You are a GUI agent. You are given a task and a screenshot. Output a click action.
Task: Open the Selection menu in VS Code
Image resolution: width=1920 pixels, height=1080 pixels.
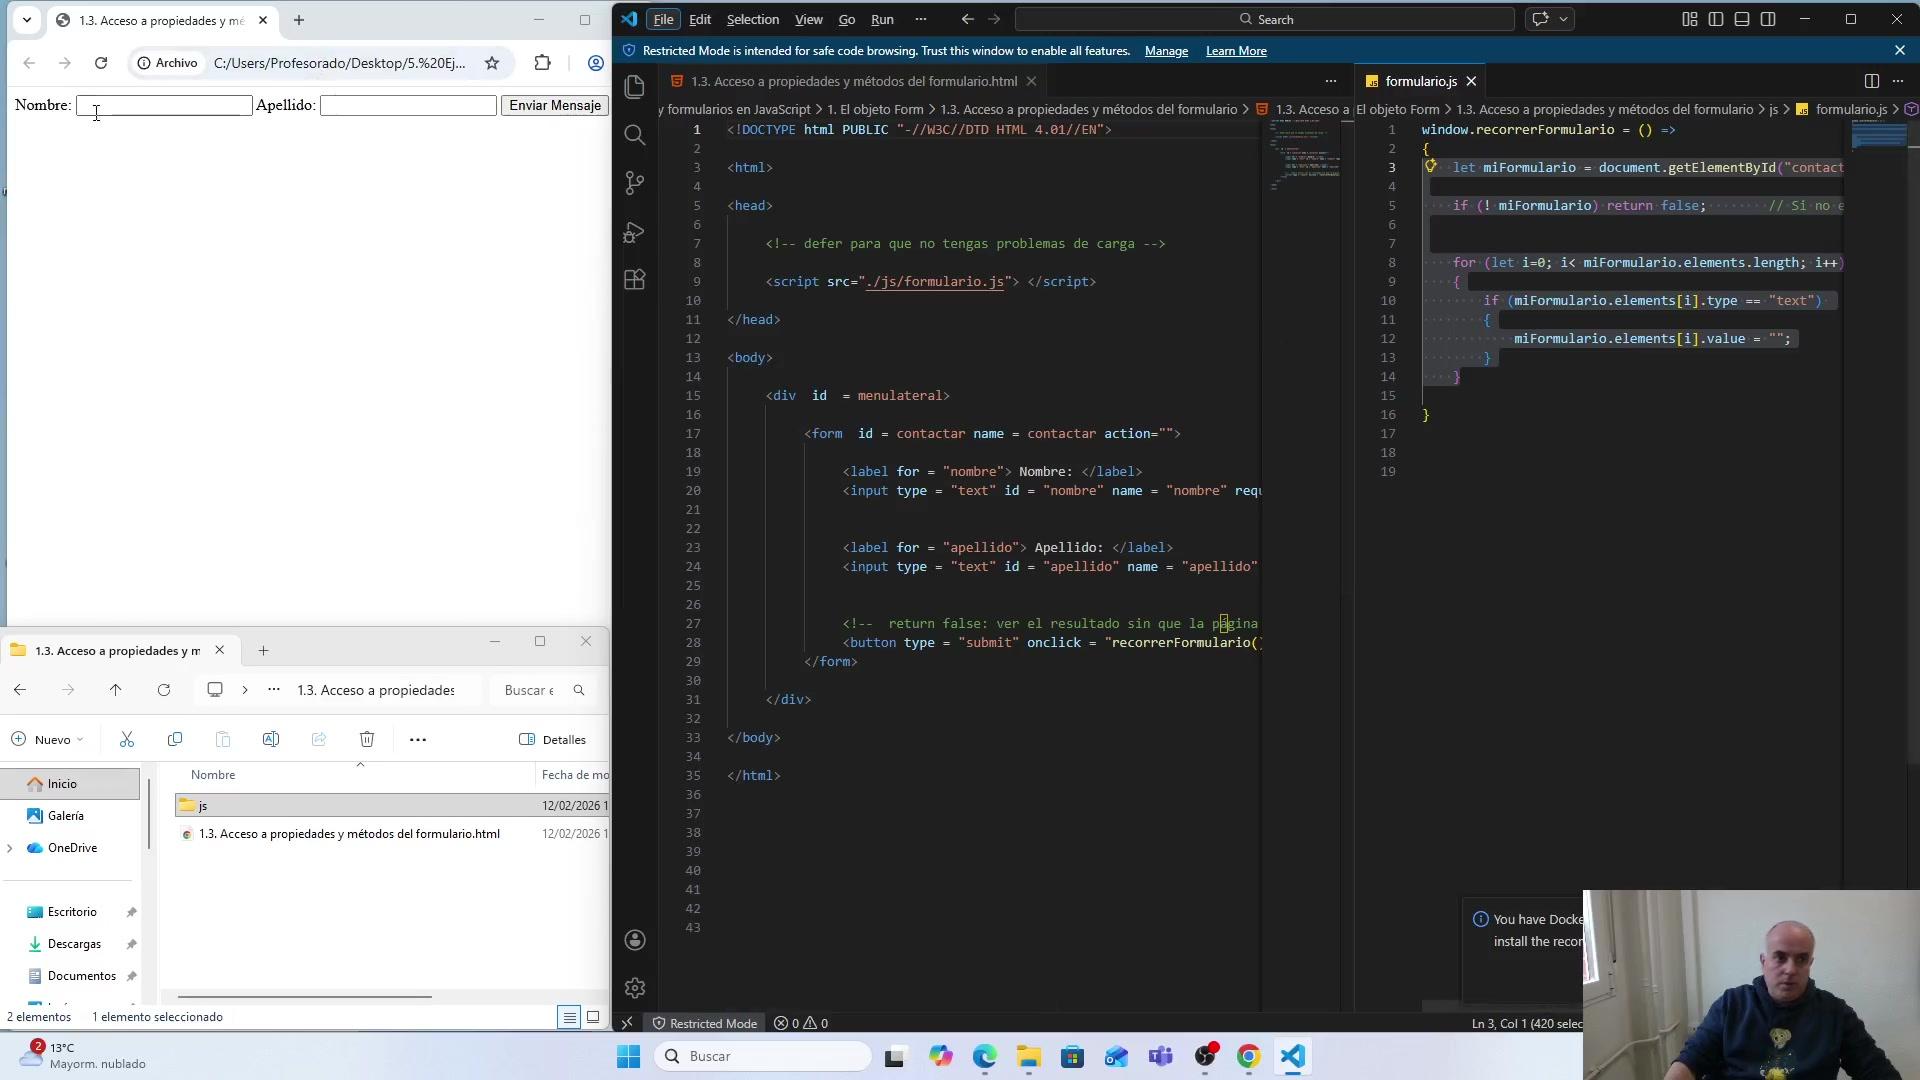pyautogui.click(x=752, y=19)
